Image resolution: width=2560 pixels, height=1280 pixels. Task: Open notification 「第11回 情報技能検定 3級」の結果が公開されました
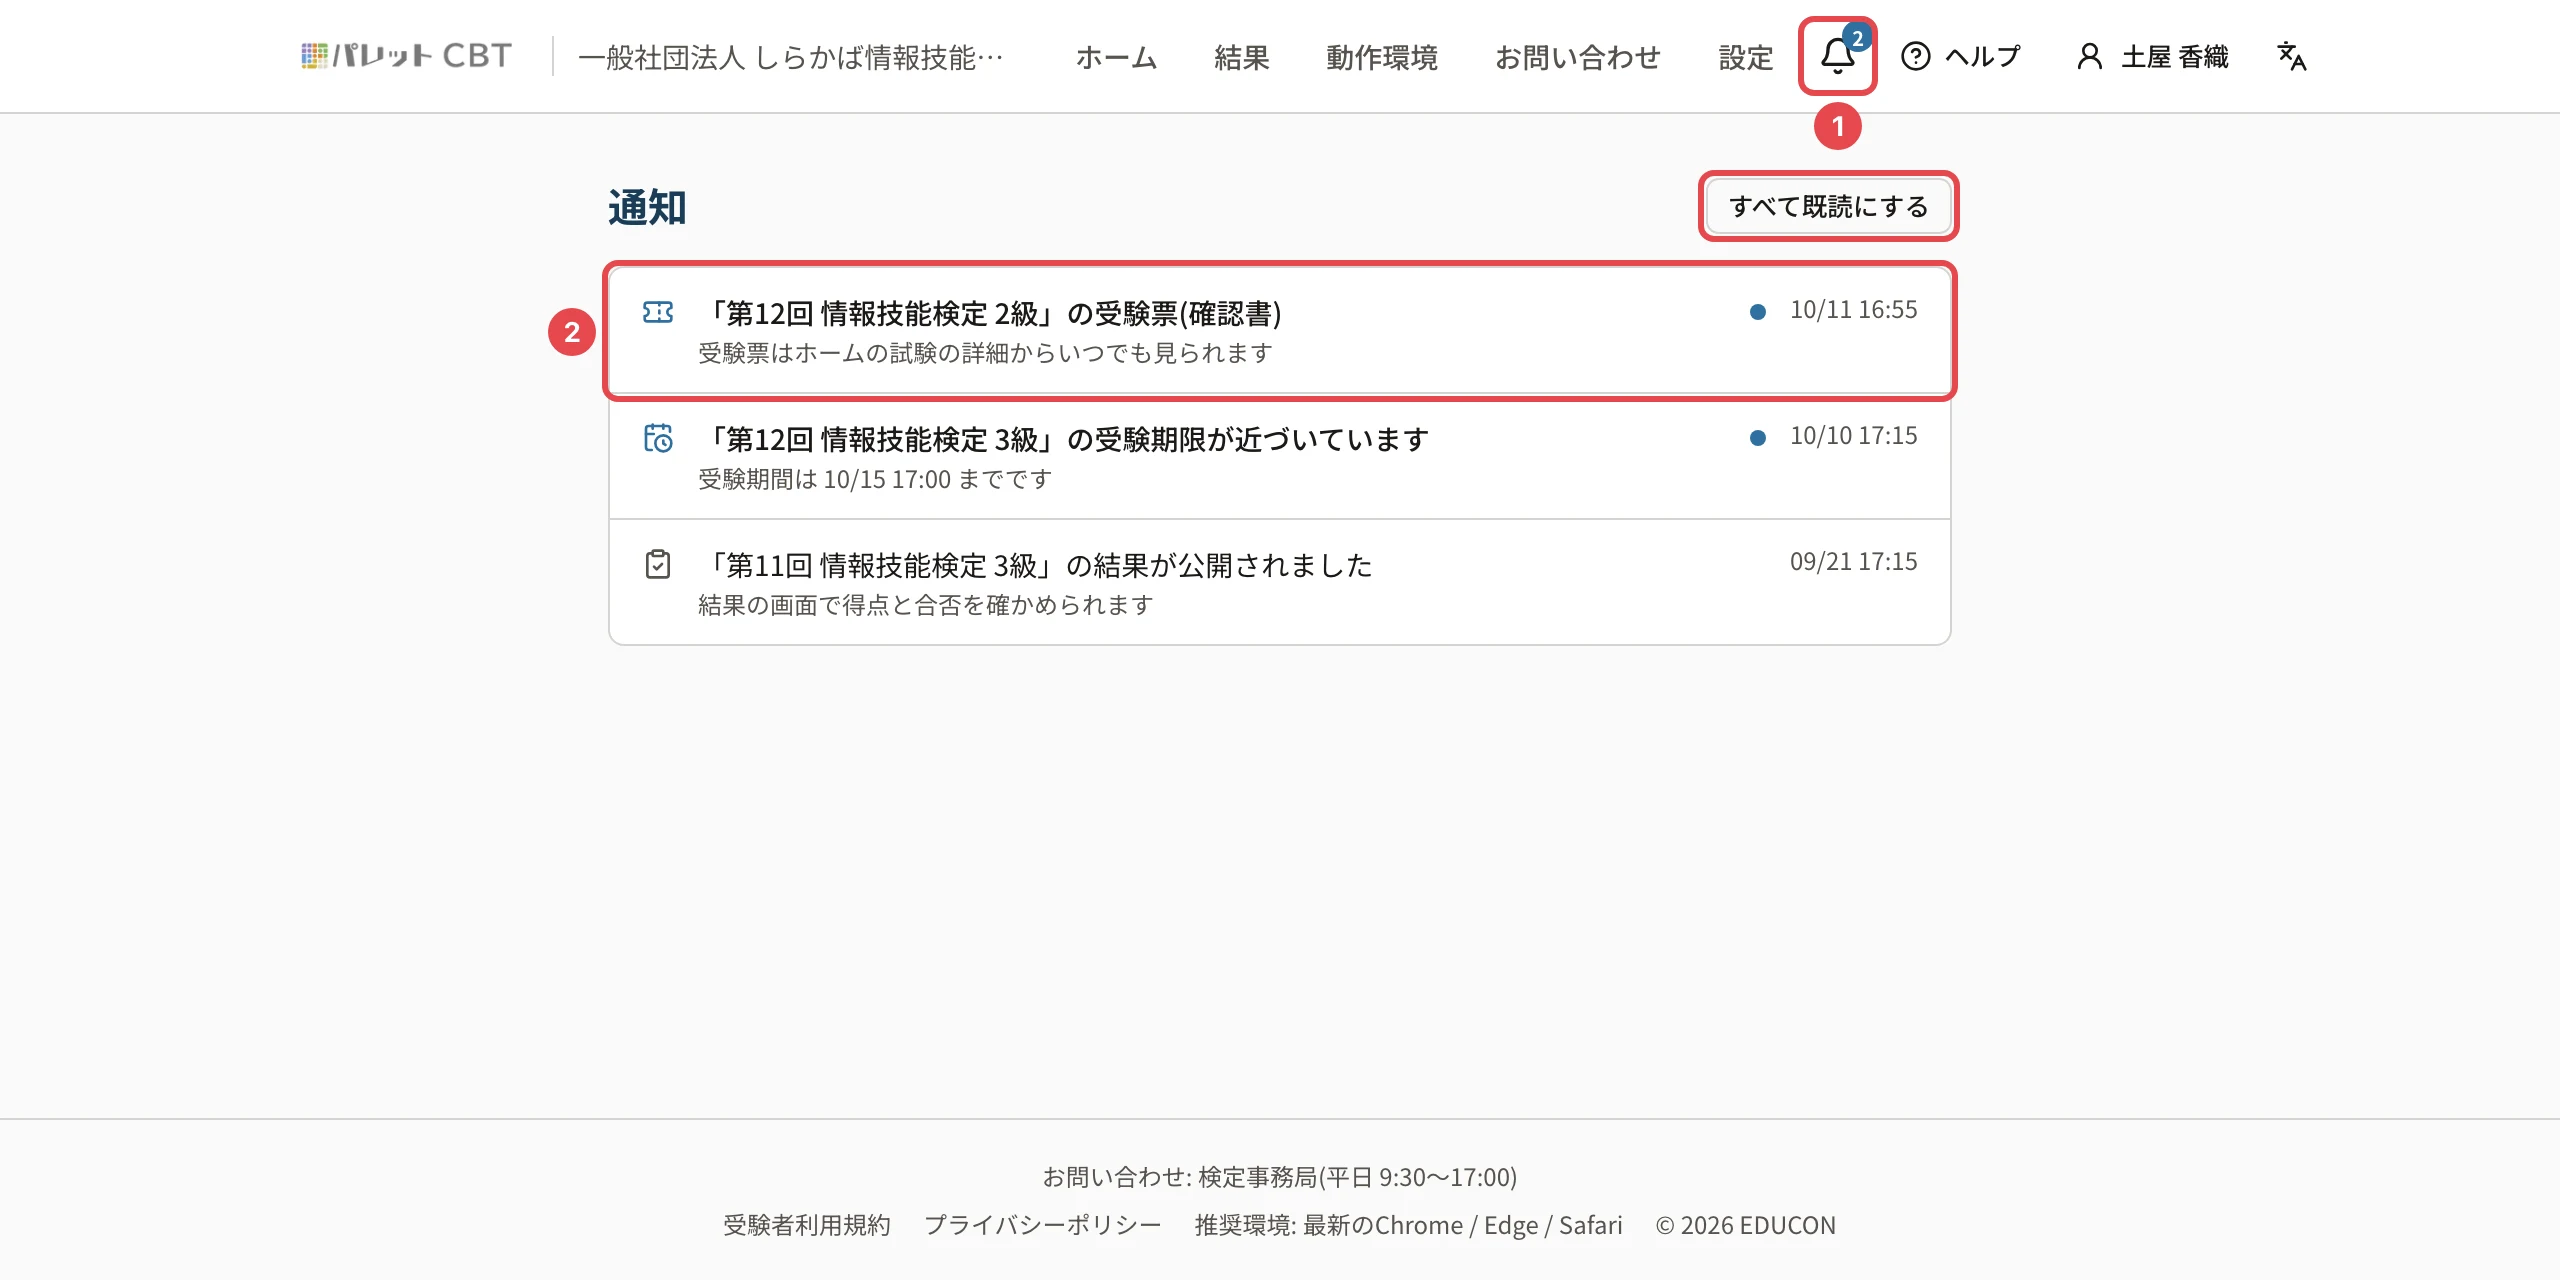1280,583
